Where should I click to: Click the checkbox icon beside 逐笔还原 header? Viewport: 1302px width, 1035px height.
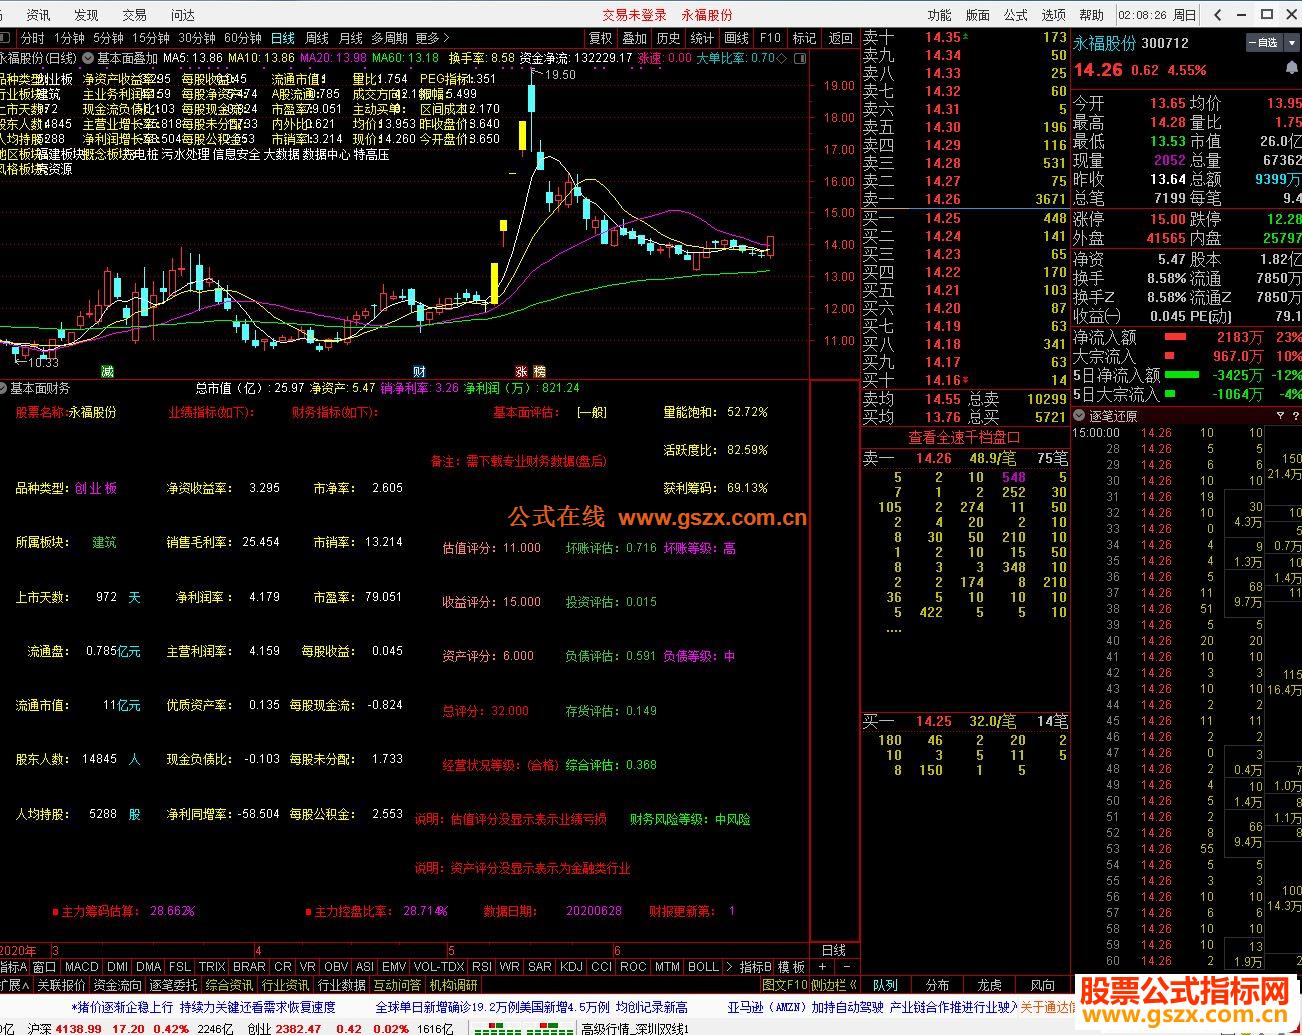1080,416
